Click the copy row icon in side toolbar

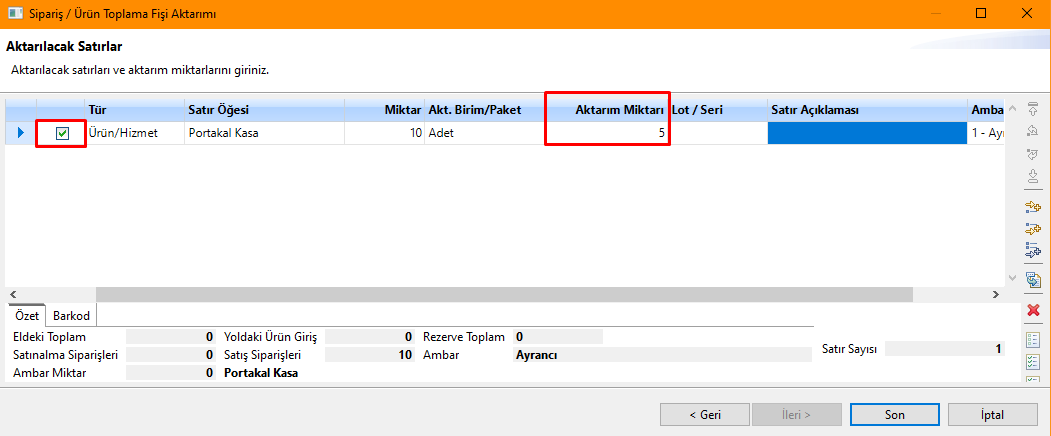(x=1034, y=280)
